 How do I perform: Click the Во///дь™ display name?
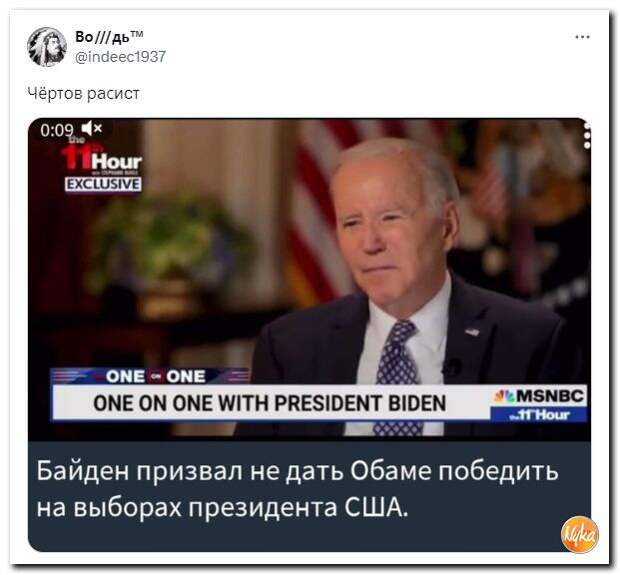coord(109,37)
